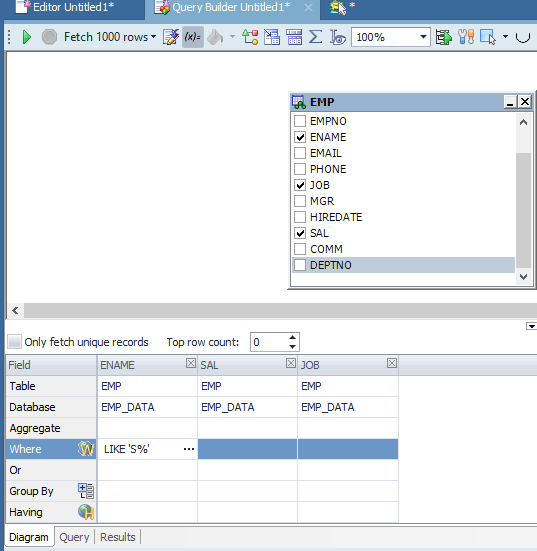Expand the 100% zoom combo box
Viewport: 537px width, 551px height.
[x=423, y=37]
